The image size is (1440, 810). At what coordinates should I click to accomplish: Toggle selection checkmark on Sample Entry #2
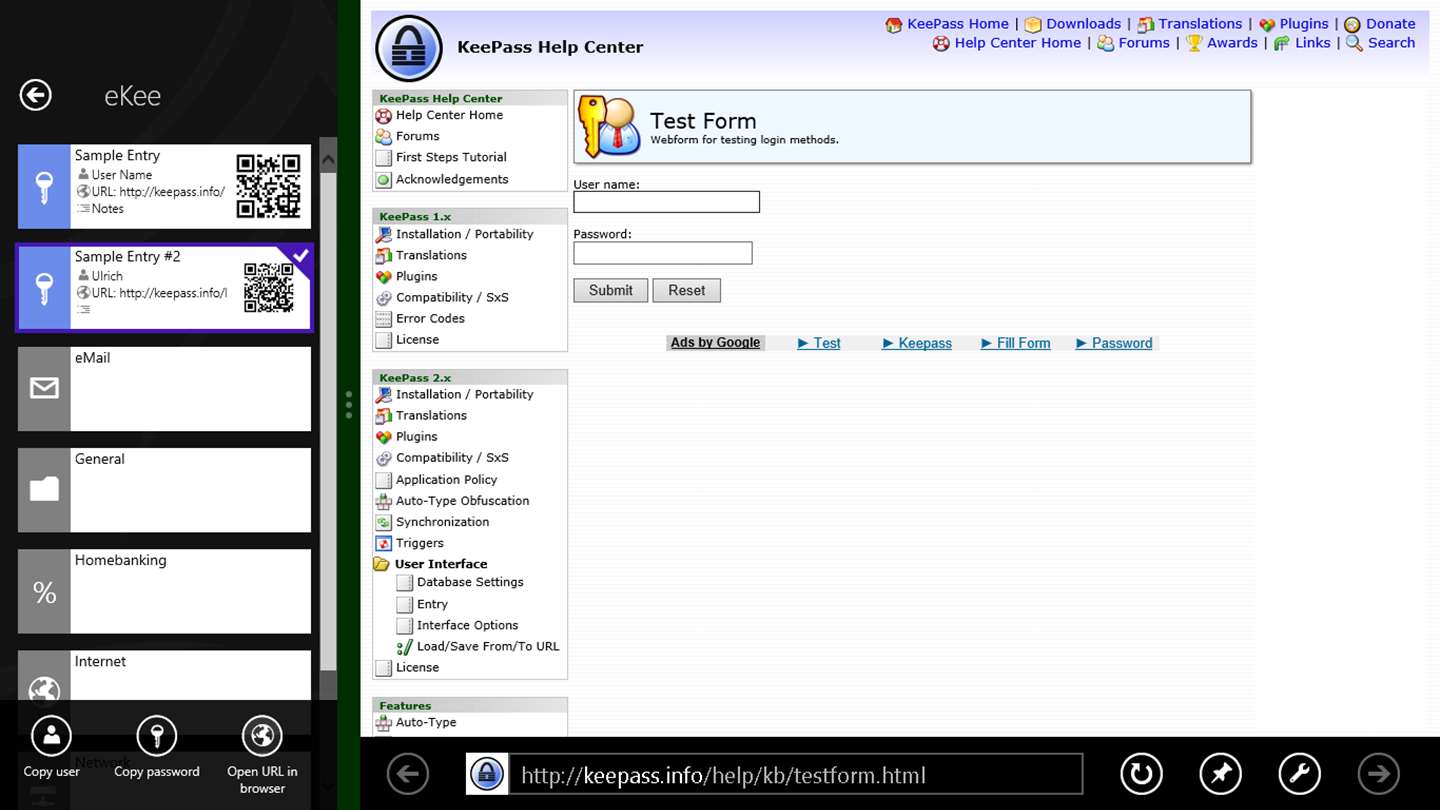coord(300,257)
